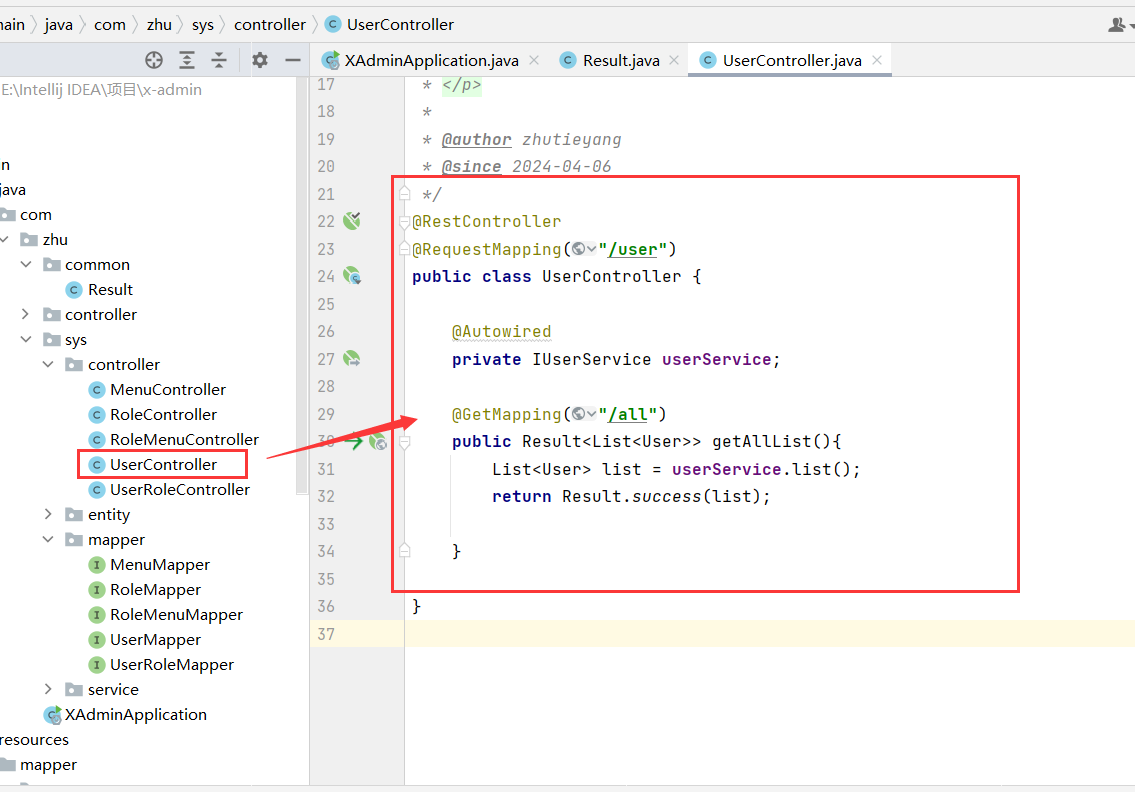Click the empty line 37 in editor
The image size is (1135, 792).
pos(769,633)
